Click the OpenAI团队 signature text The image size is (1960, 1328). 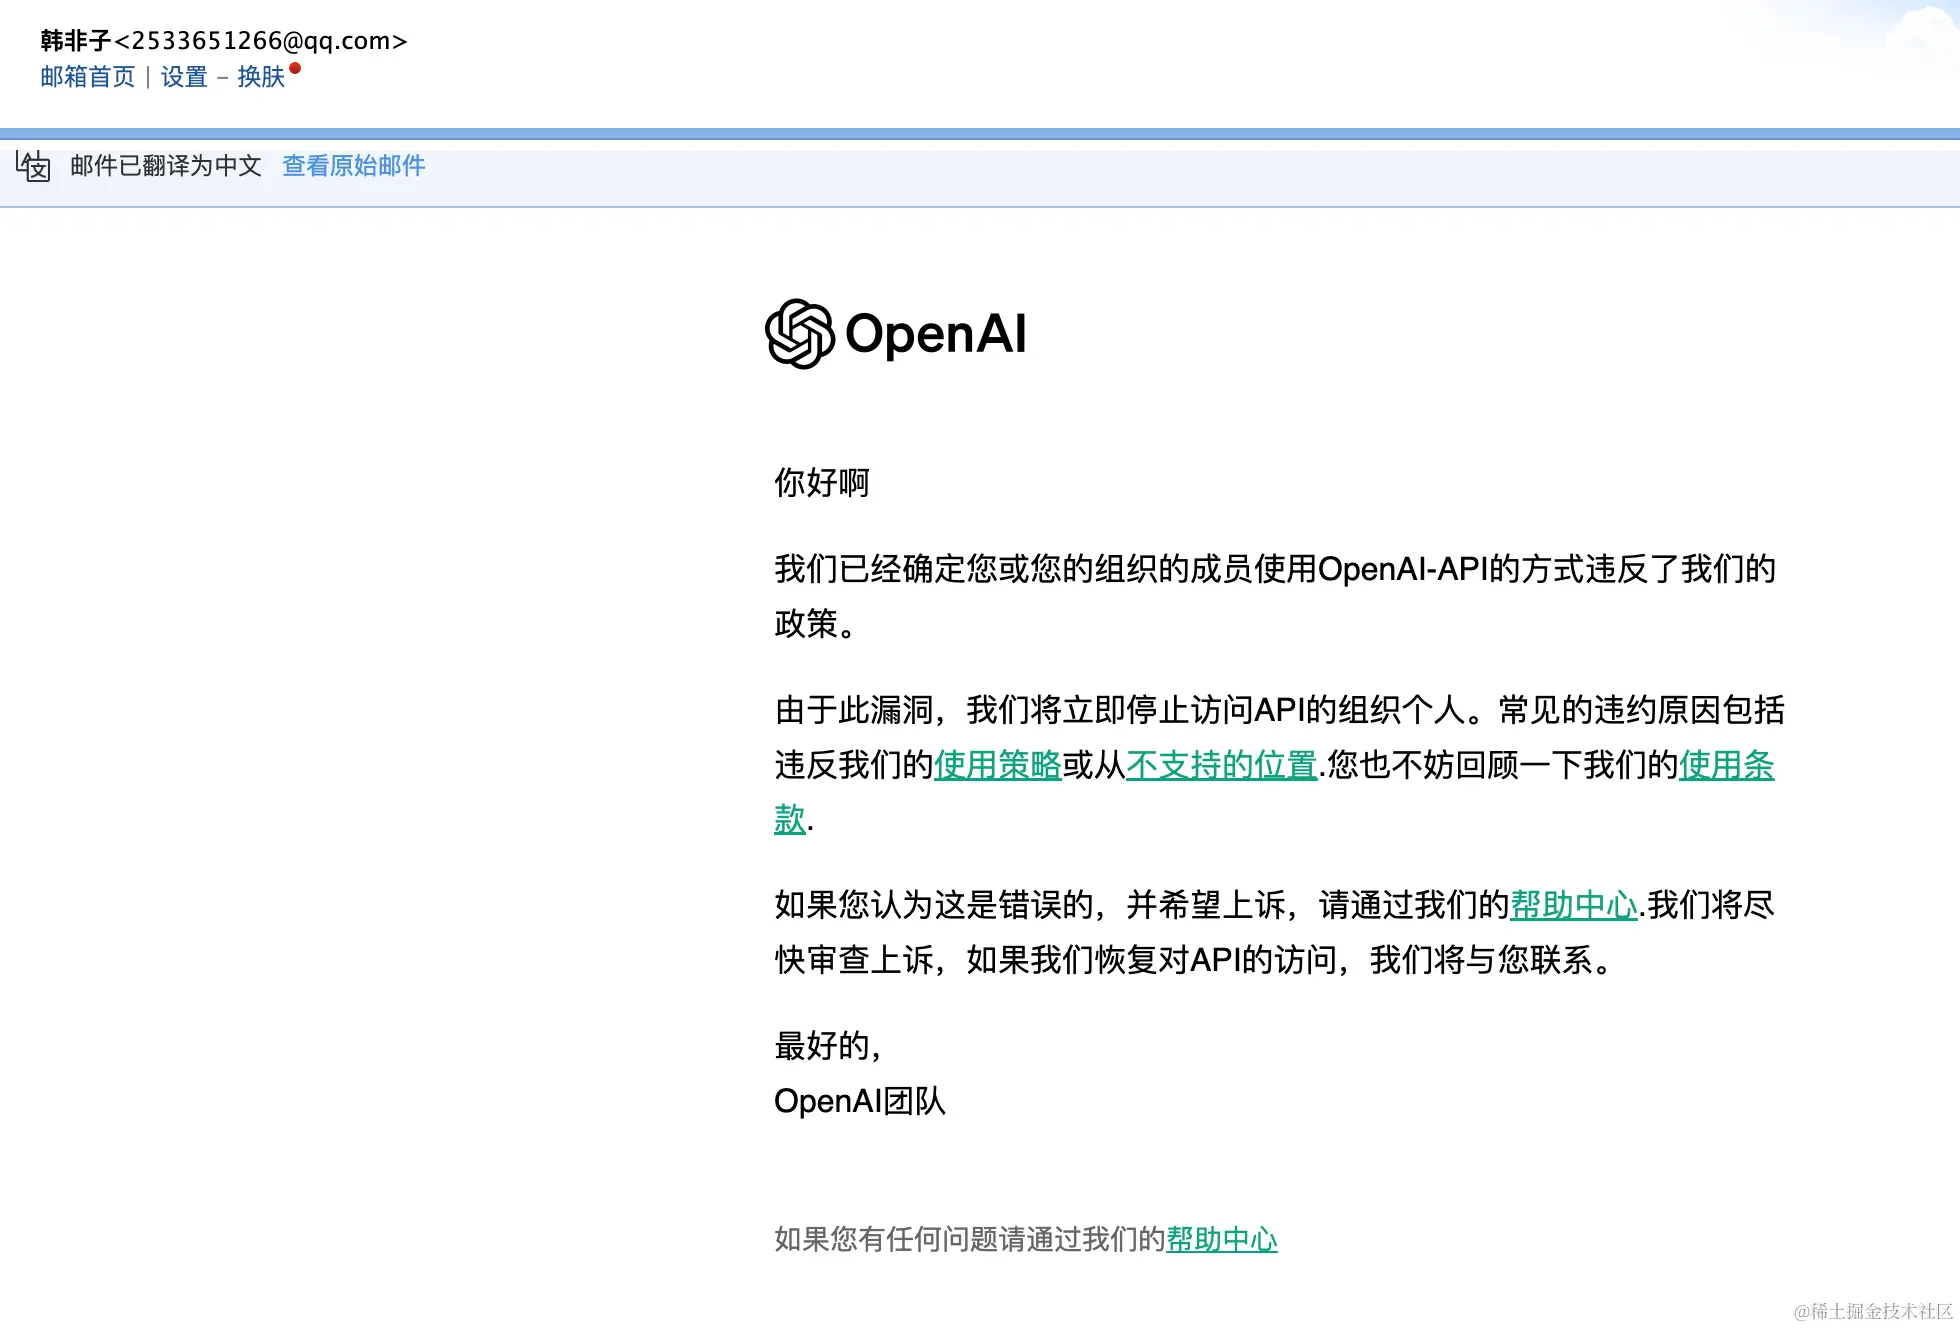click(859, 1101)
